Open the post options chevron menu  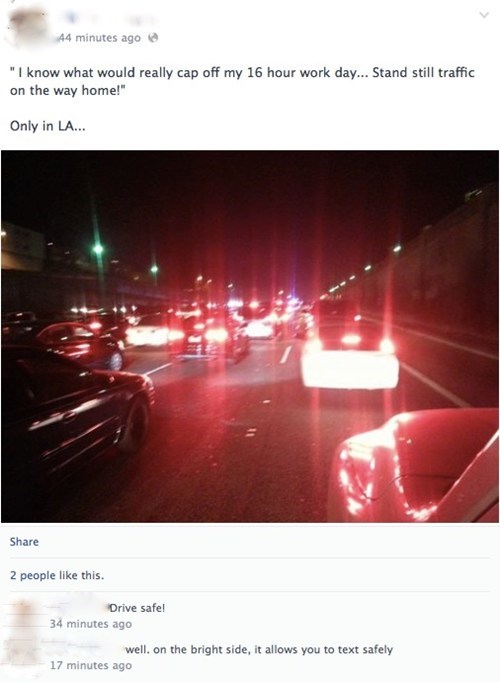483,15
